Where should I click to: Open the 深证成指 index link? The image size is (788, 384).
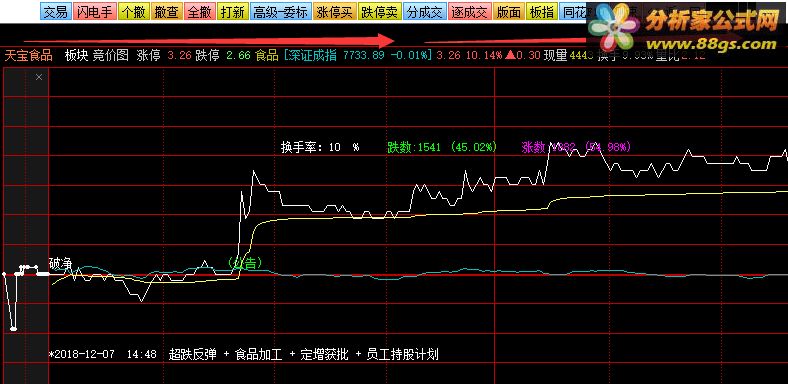tap(311, 55)
